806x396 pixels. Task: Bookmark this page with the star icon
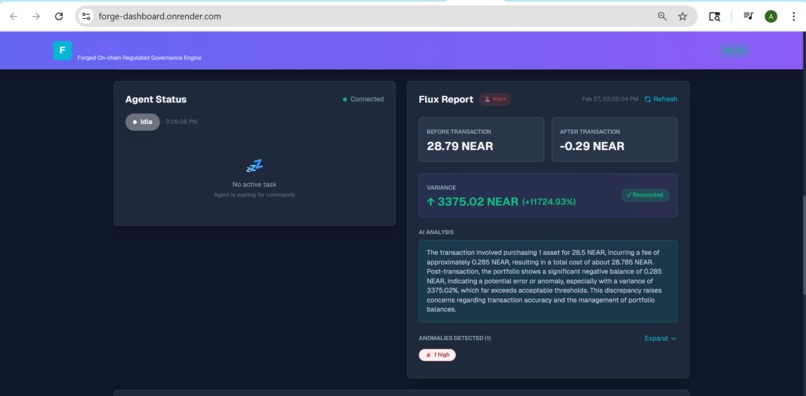click(x=683, y=16)
